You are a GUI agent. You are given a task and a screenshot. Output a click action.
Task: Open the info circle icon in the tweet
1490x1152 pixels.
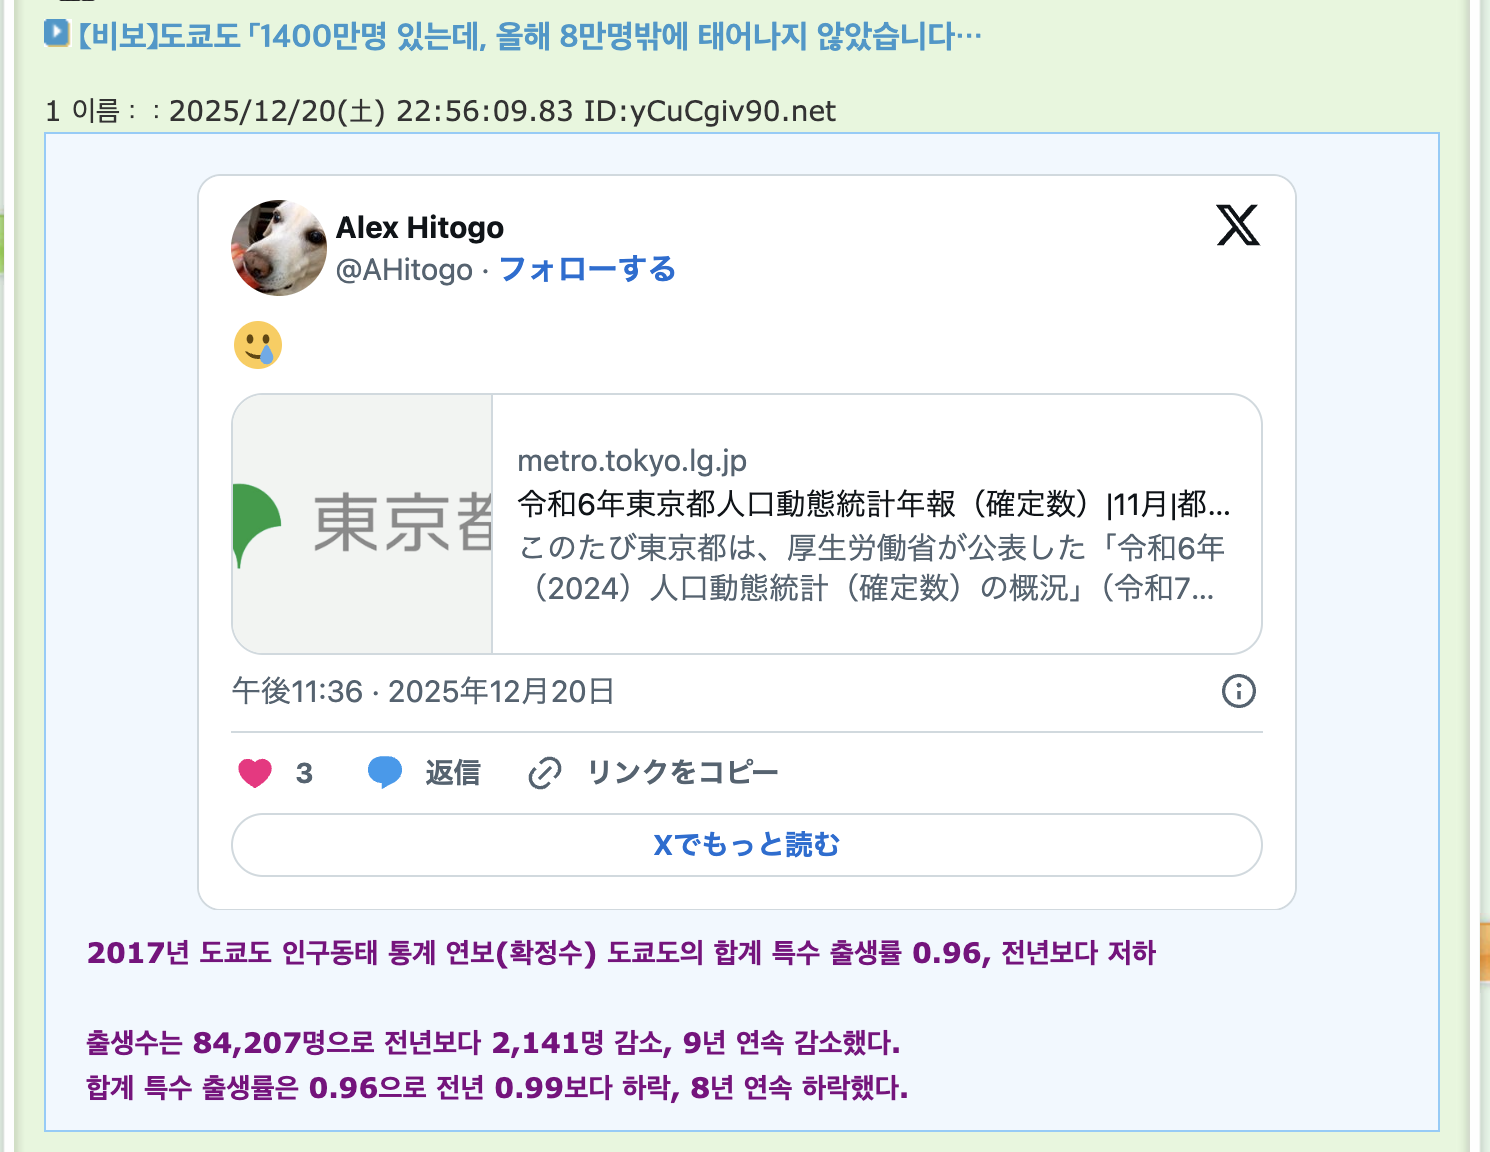[x=1238, y=691]
